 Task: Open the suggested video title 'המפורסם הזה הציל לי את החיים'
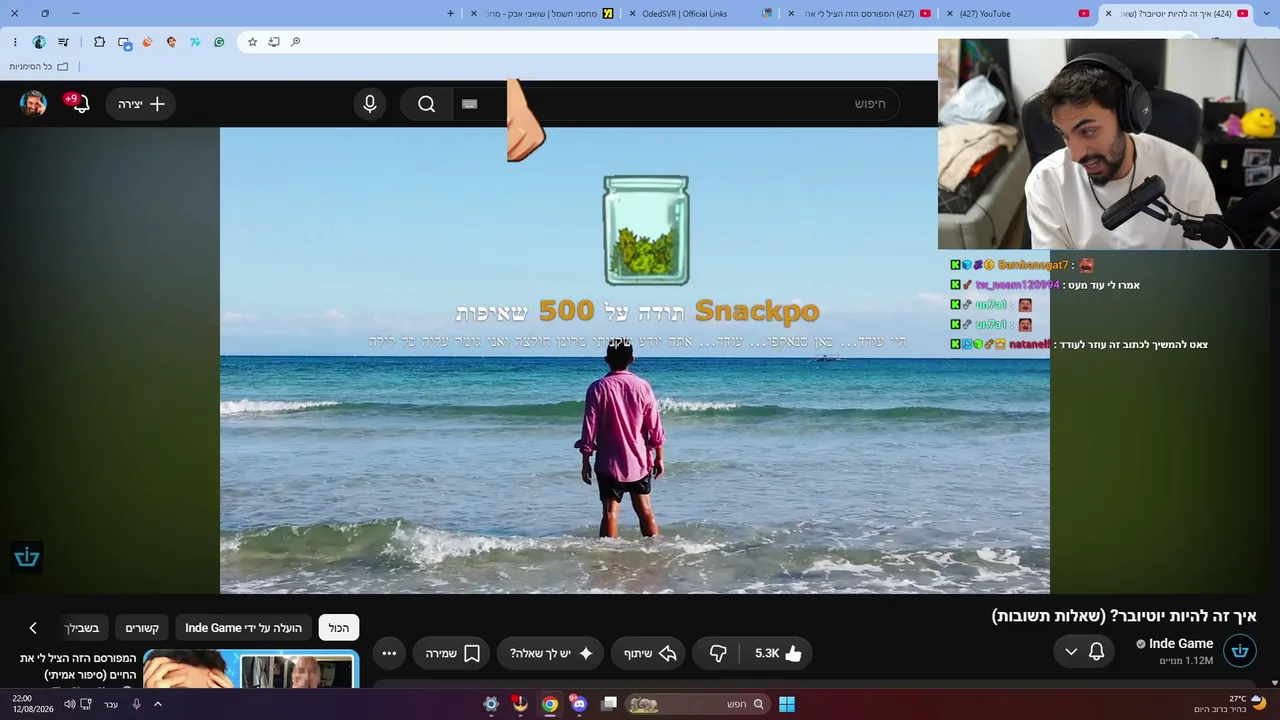78,667
